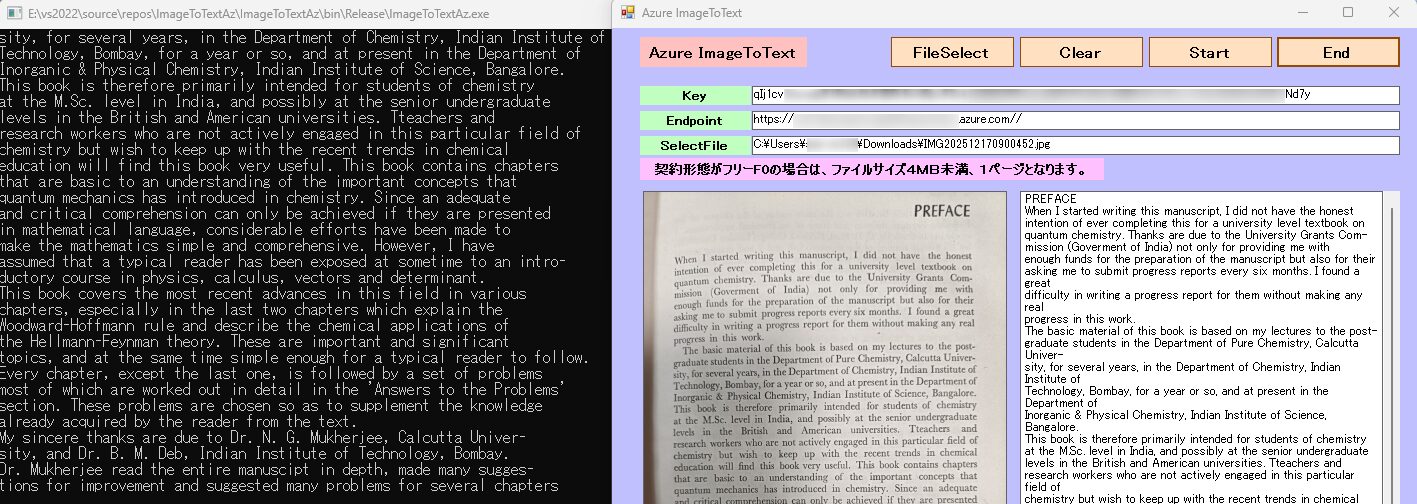This screenshot has width=1417, height=504.
Task: Click the End button
Action: click(1337, 53)
